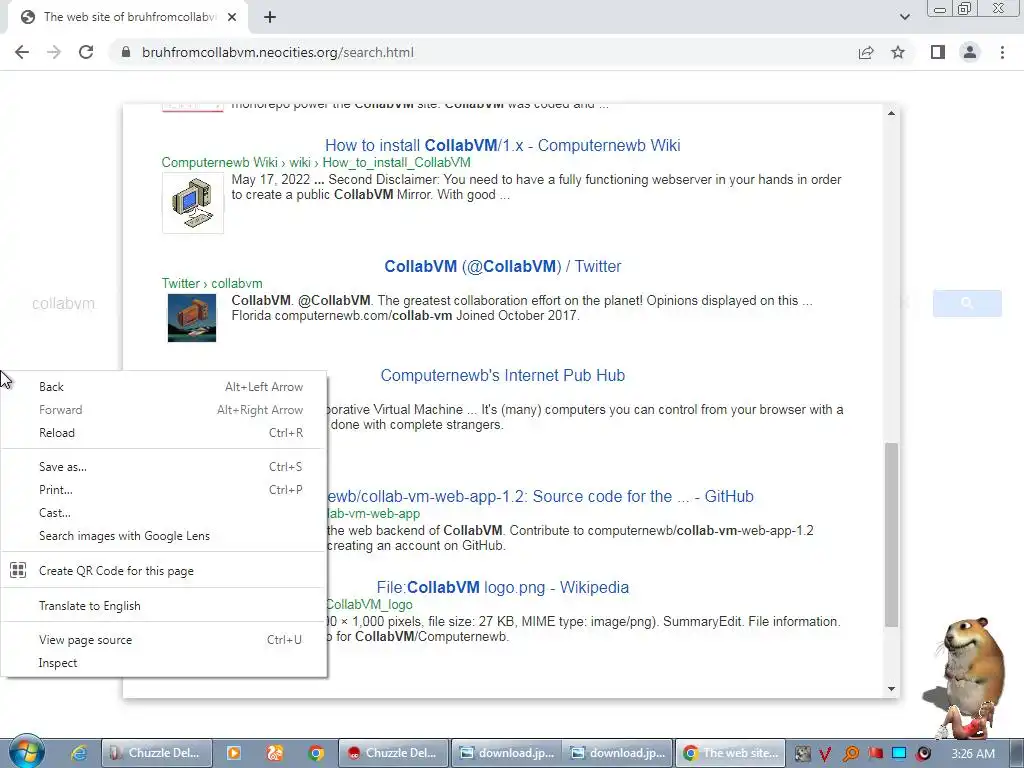Open a new tab with plus icon

[270, 17]
